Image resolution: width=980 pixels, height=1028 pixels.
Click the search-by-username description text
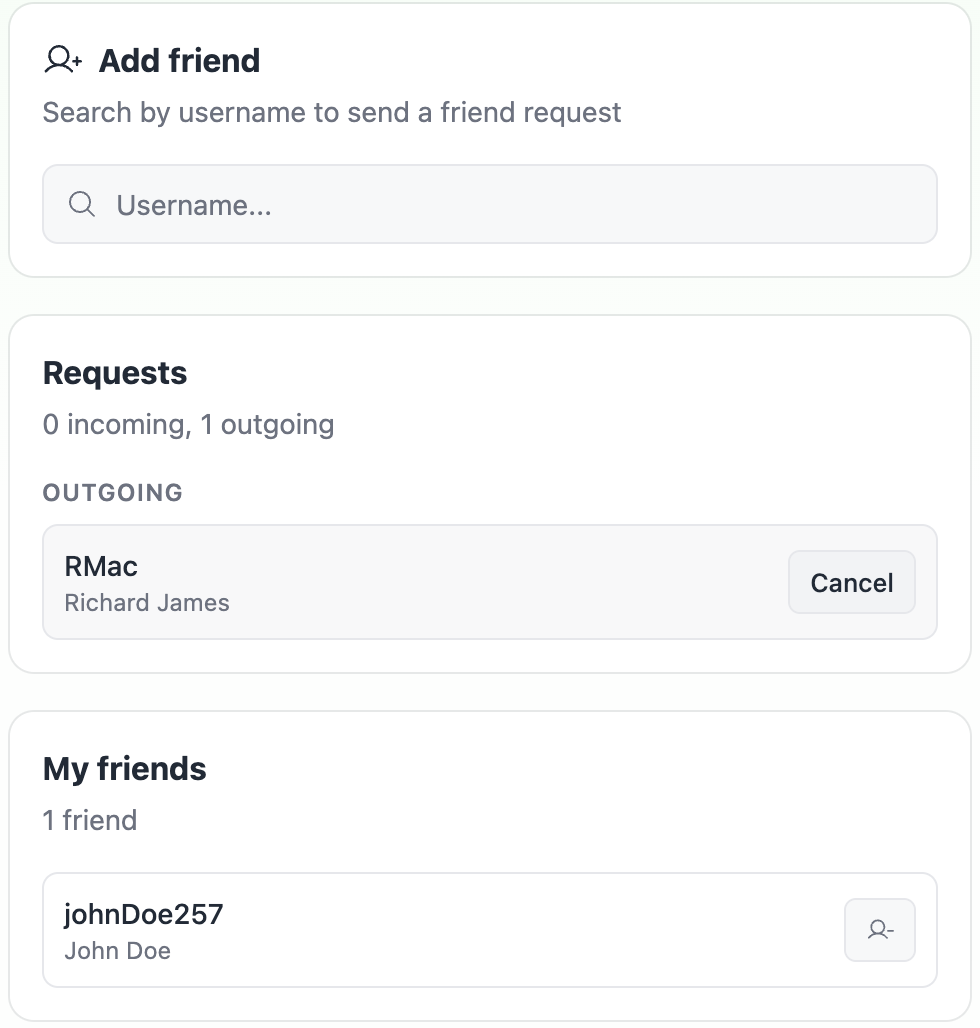pyautogui.click(x=331, y=112)
